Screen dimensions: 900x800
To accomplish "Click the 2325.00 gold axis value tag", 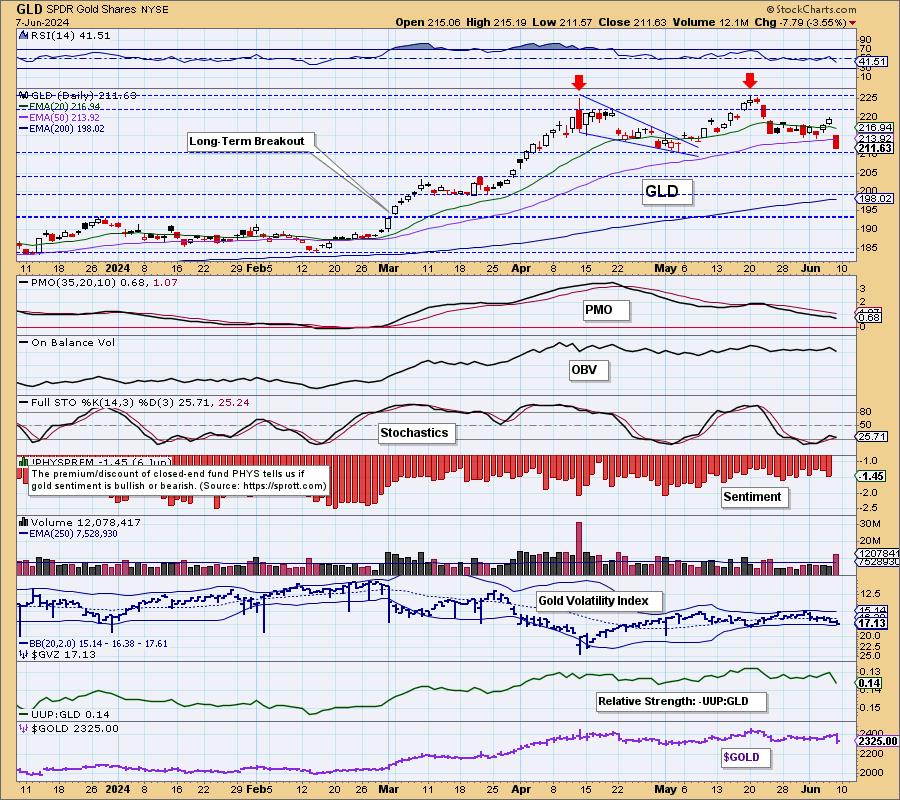I will tap(878, 741).
